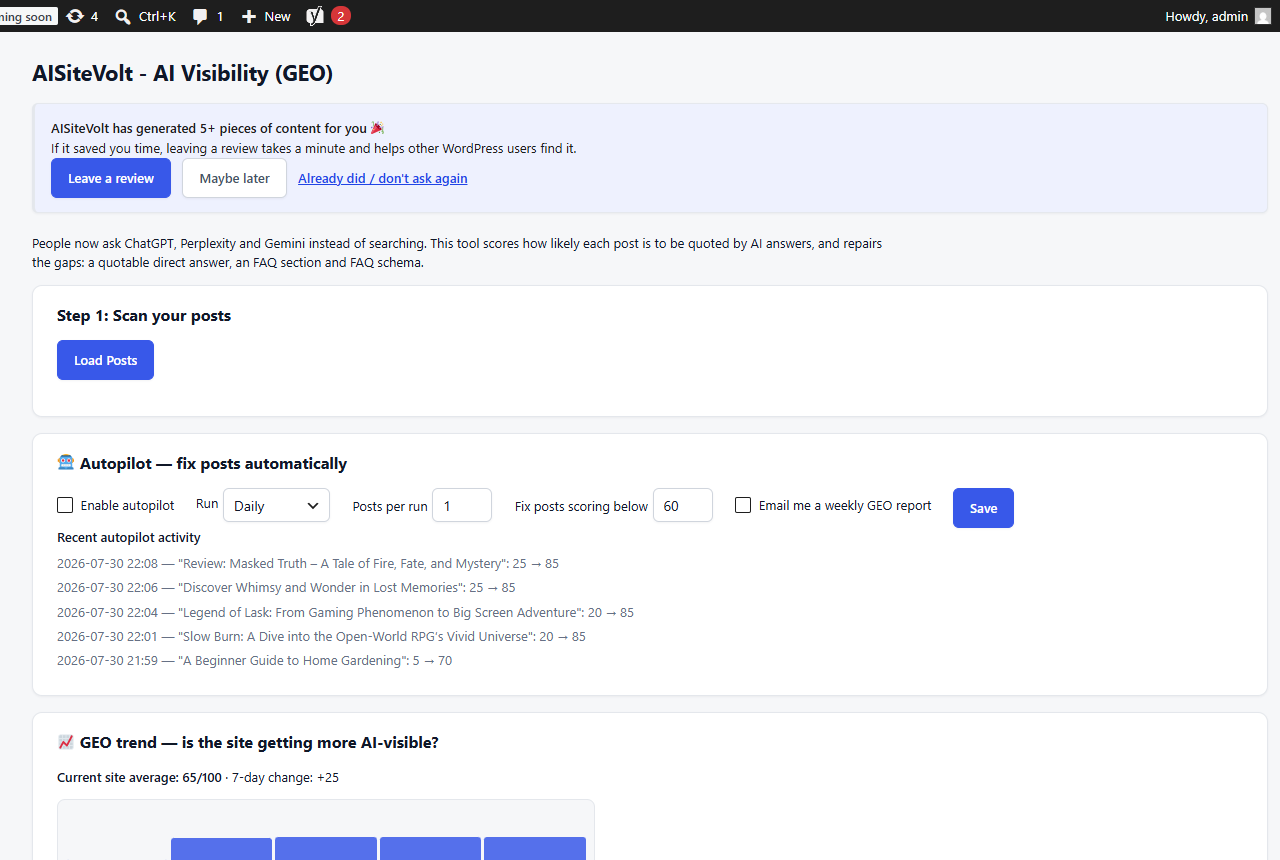Screen dimensions: 1280x860
Task: Click the updates count 4 in admin bar
Action: tap(94, 16)
